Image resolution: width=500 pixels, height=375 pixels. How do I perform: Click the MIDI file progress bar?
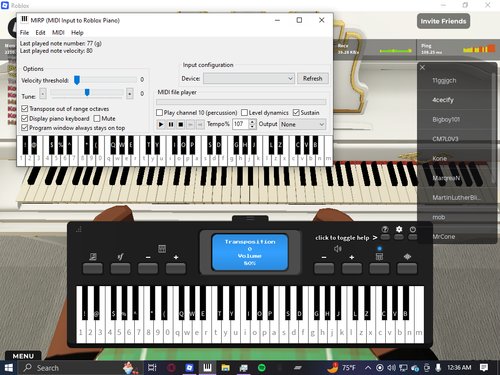point(241,102)
